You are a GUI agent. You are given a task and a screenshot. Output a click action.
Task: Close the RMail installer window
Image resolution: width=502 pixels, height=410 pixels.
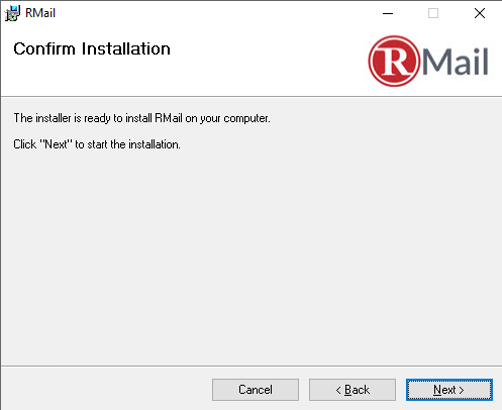point(480,13)
